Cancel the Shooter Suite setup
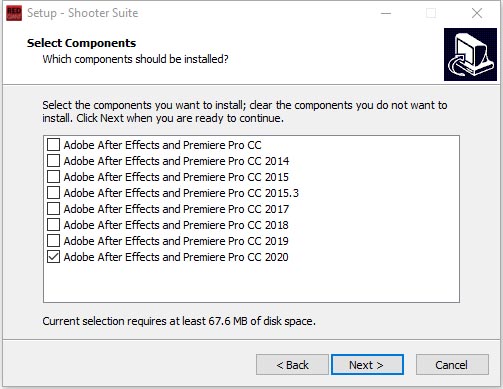The height and width of the screenshot is (389, 503). (452, 365)
